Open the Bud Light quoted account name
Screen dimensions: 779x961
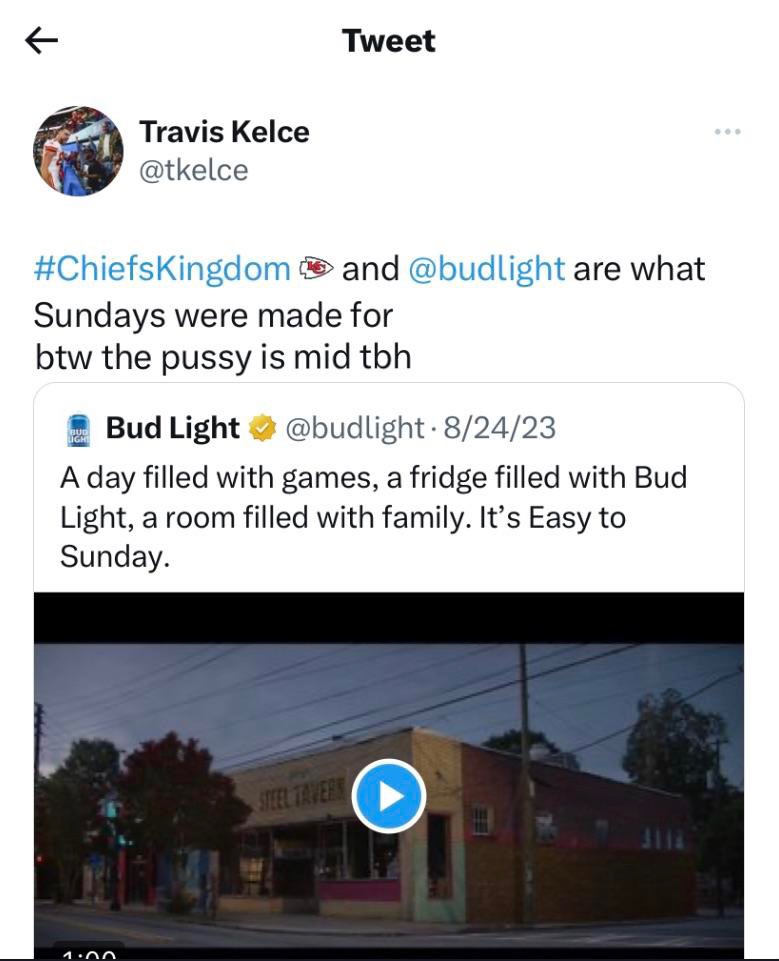[173, 428]
